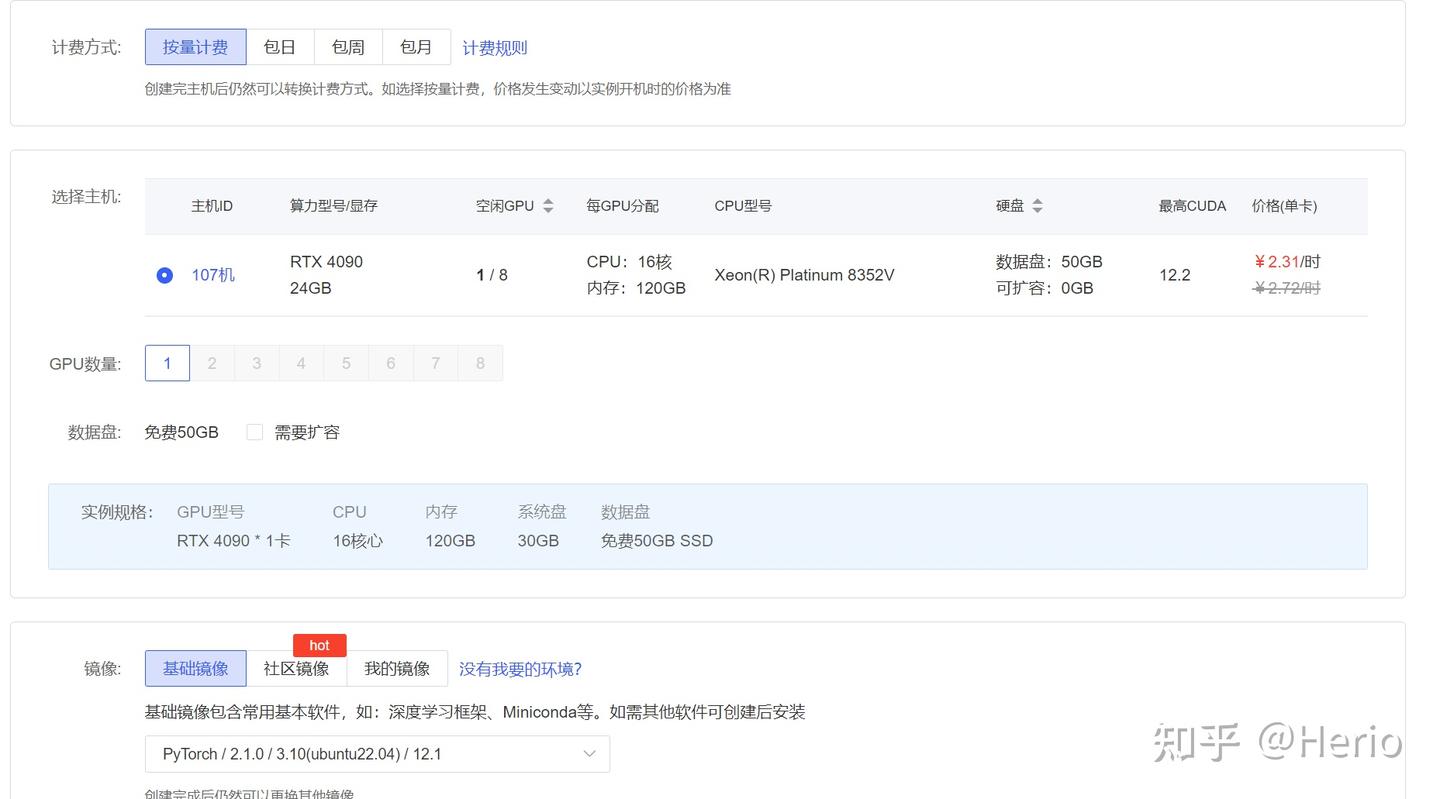1440x799 pixels.
Task: Select the 107机 host radio button
Action: pos(165,275)
